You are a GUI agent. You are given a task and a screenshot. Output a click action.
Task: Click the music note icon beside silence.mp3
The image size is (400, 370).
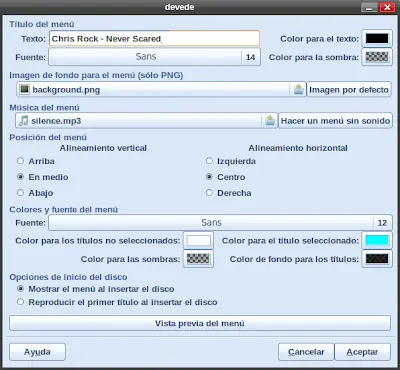23,120
